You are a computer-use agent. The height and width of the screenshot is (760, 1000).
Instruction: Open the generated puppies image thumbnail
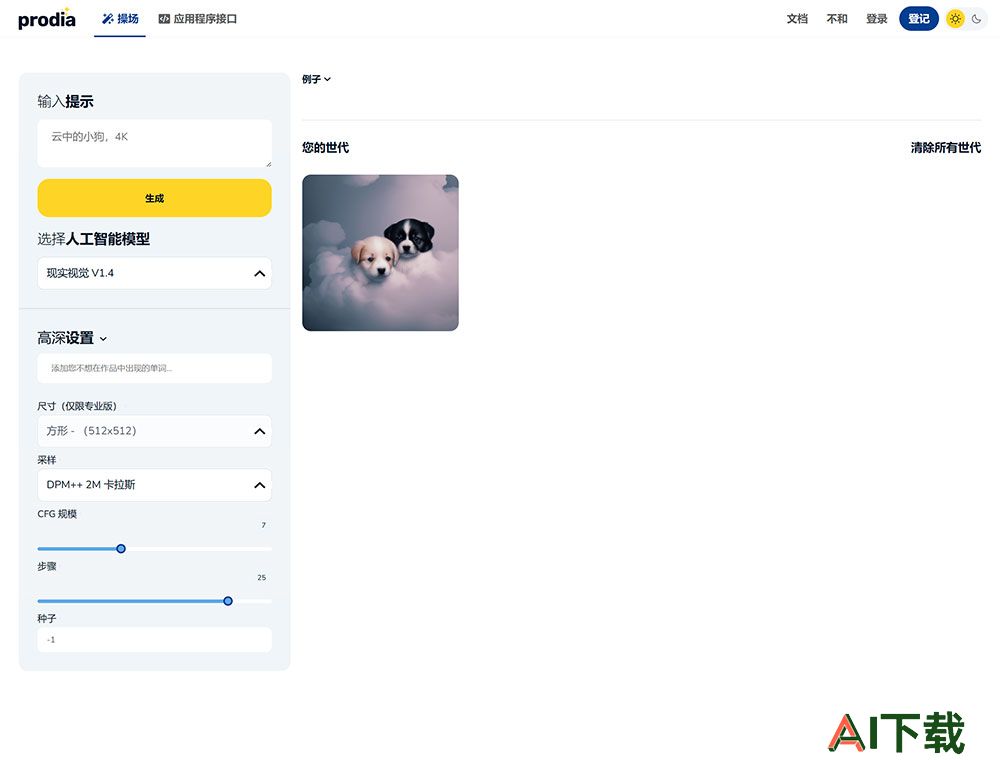tap(380, 253)
